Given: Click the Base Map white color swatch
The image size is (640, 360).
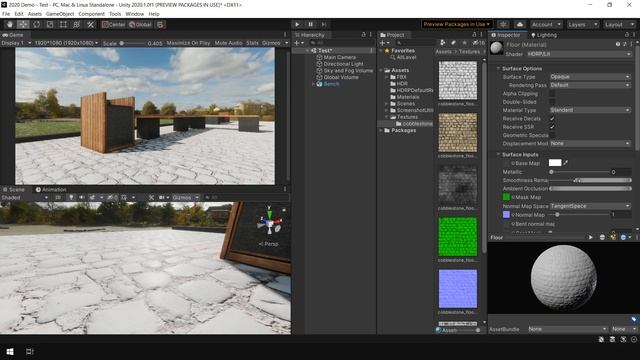Looking at the screenshot, I should [x=555, y=163].
